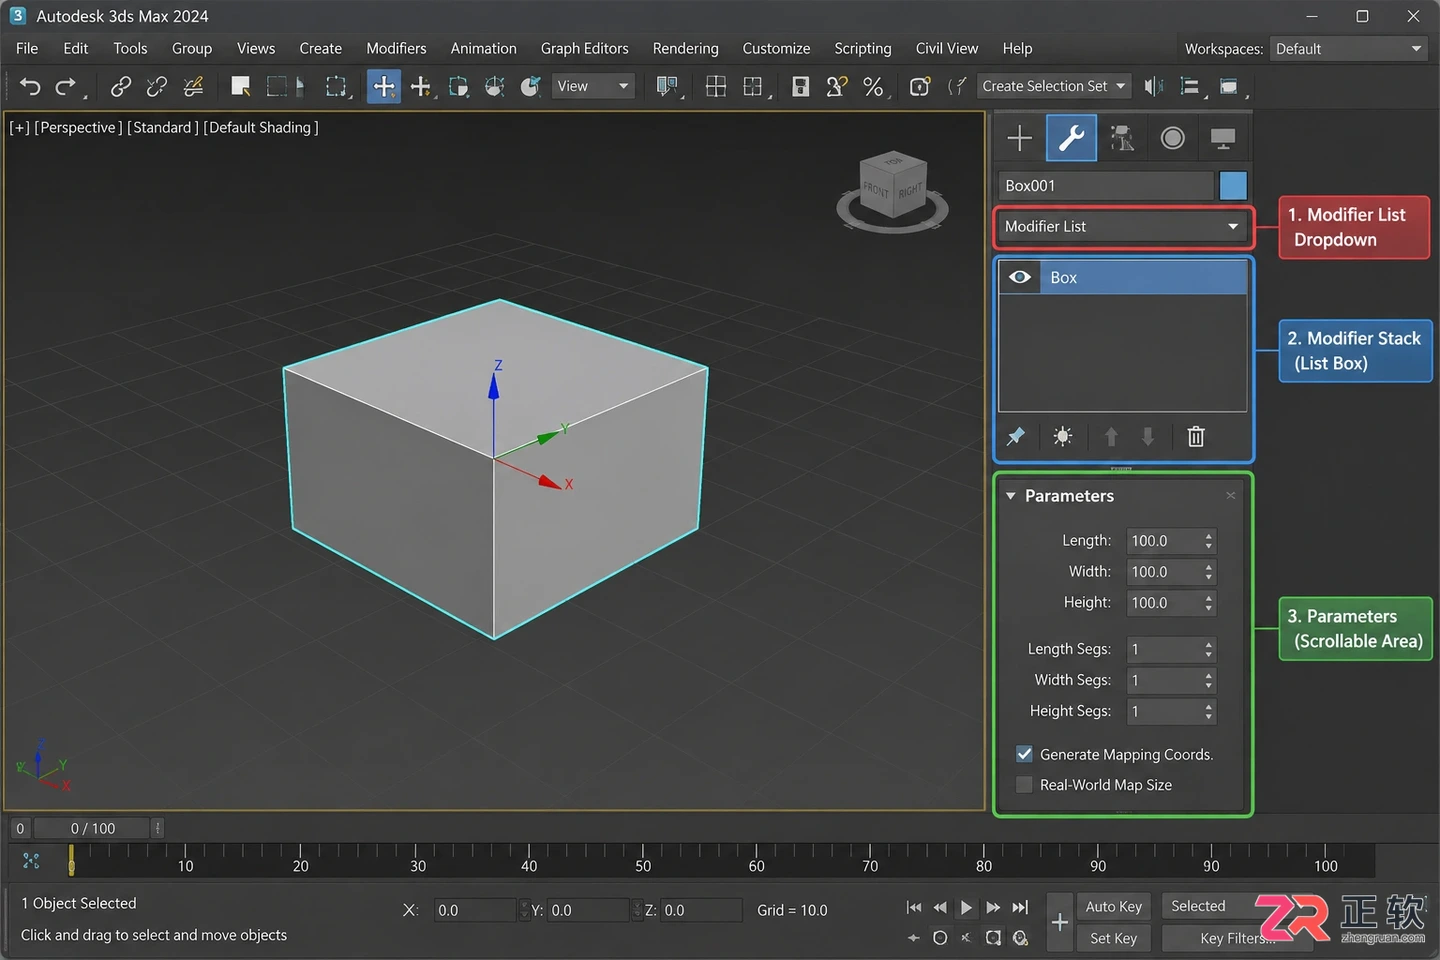1440x960 pixels.
Task: Open the Display panel tab
Action: [1223, 138]
